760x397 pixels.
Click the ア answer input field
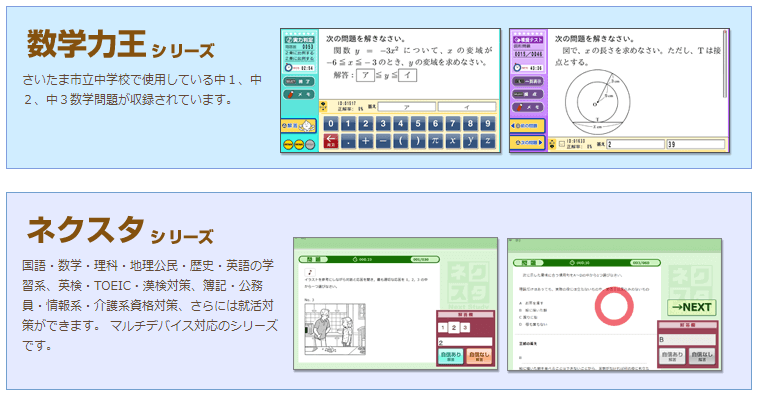(x=407, y=107)
